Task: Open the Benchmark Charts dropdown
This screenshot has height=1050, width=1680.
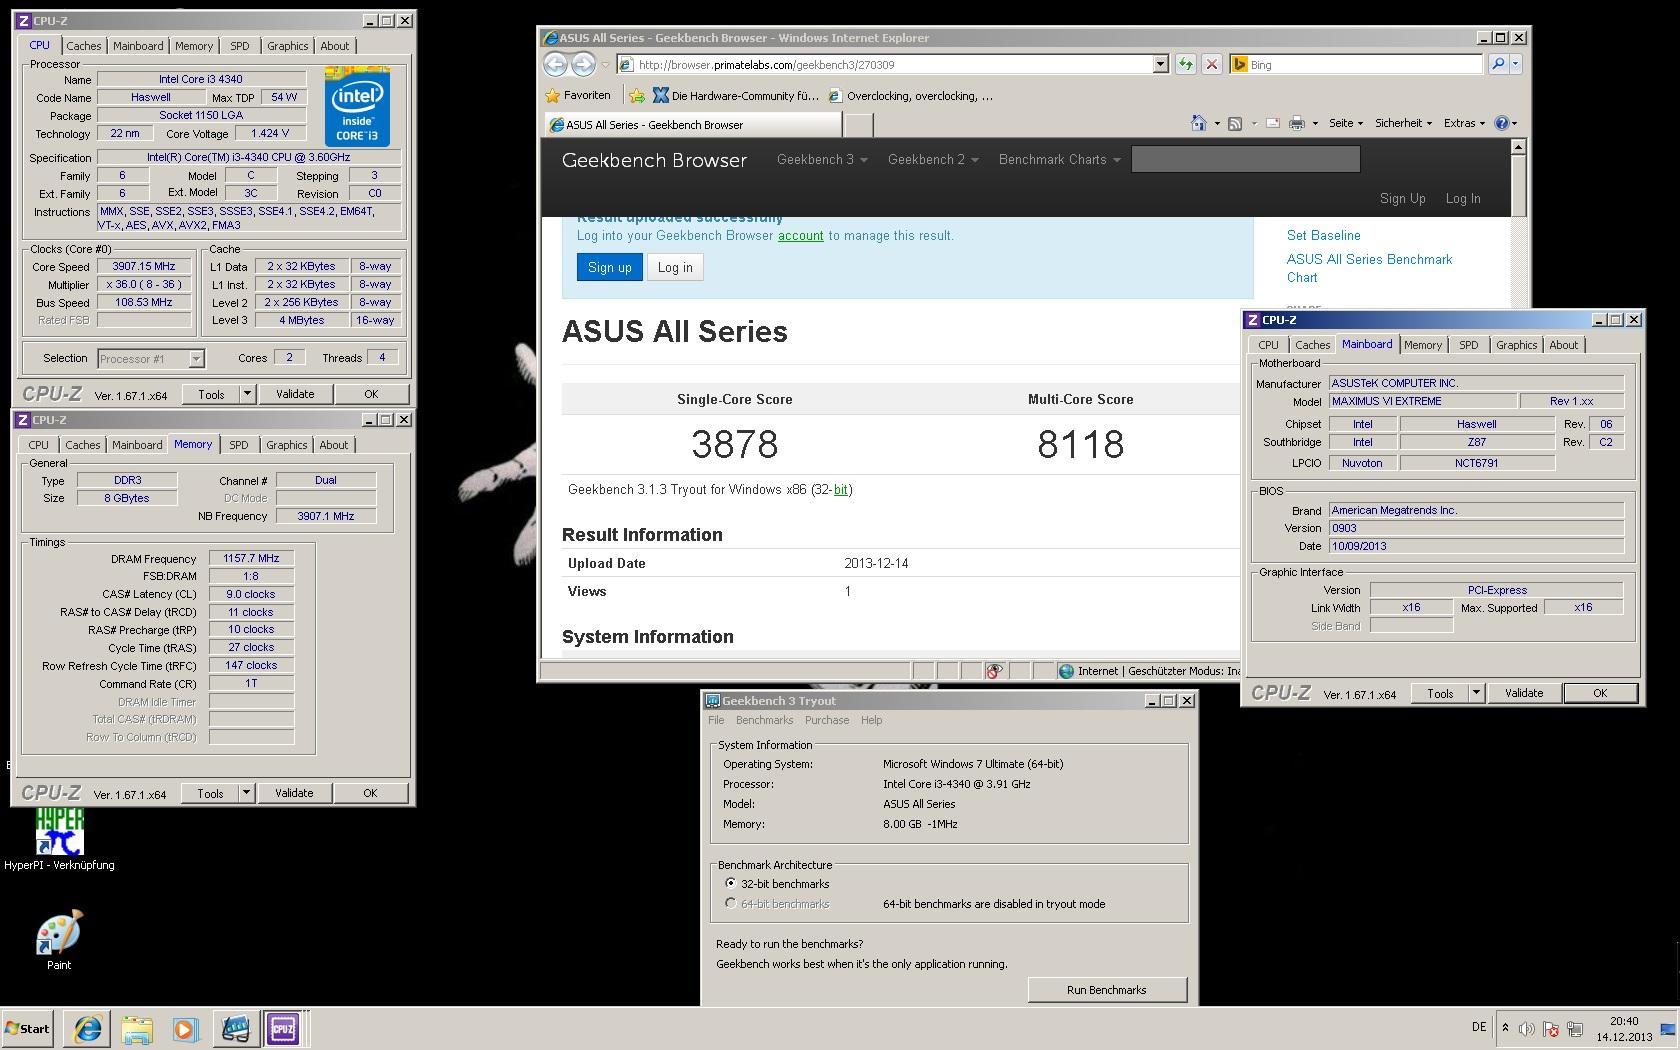Action: coord(1059,159)
